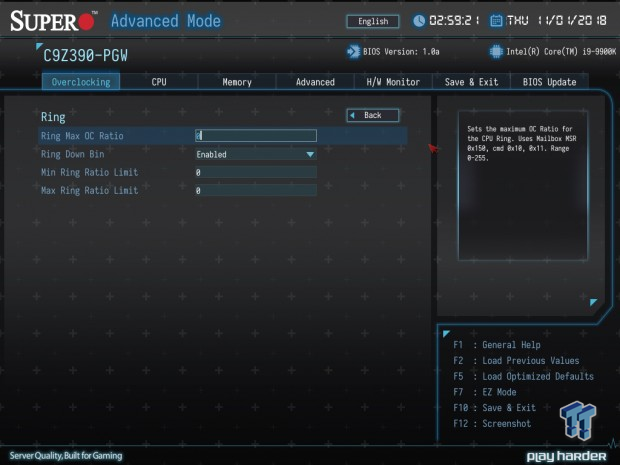Select the Ring Down Bin label

coord(73,154)
